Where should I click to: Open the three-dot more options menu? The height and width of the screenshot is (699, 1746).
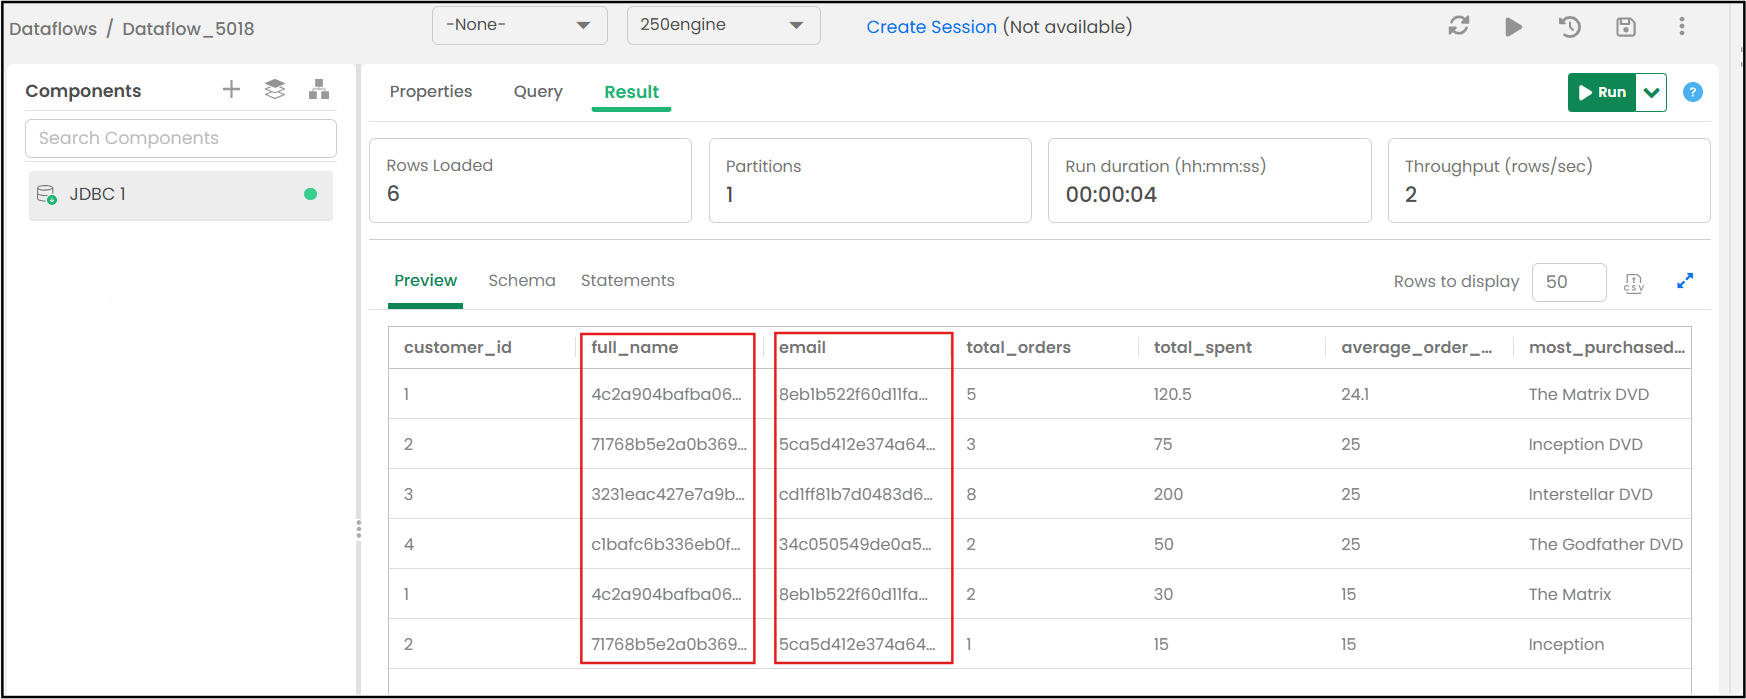click(1682, 27)
